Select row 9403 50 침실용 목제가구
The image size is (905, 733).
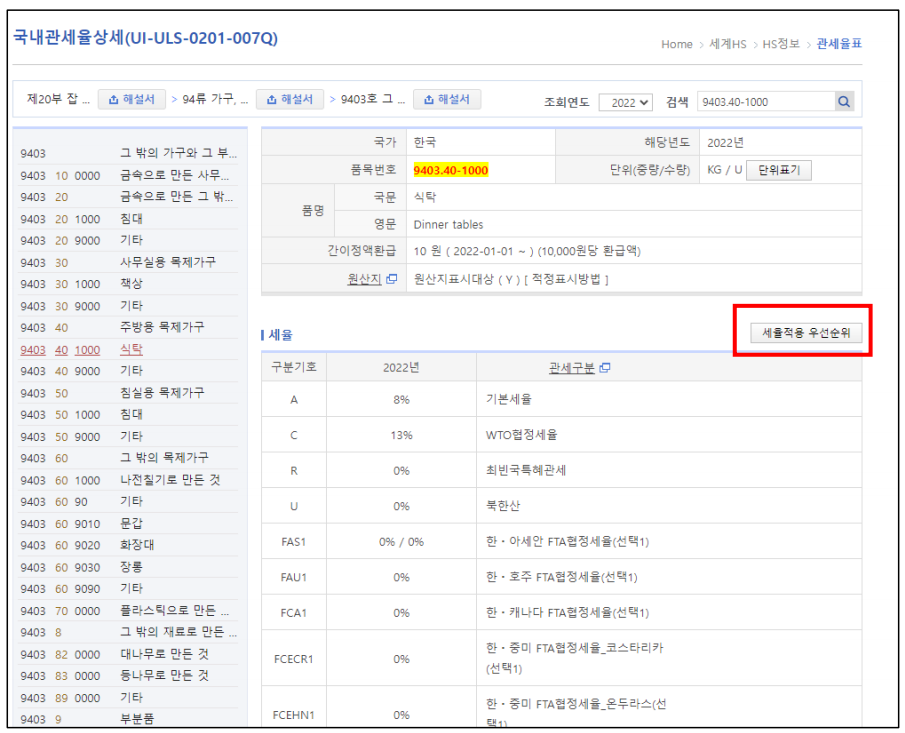128,393
